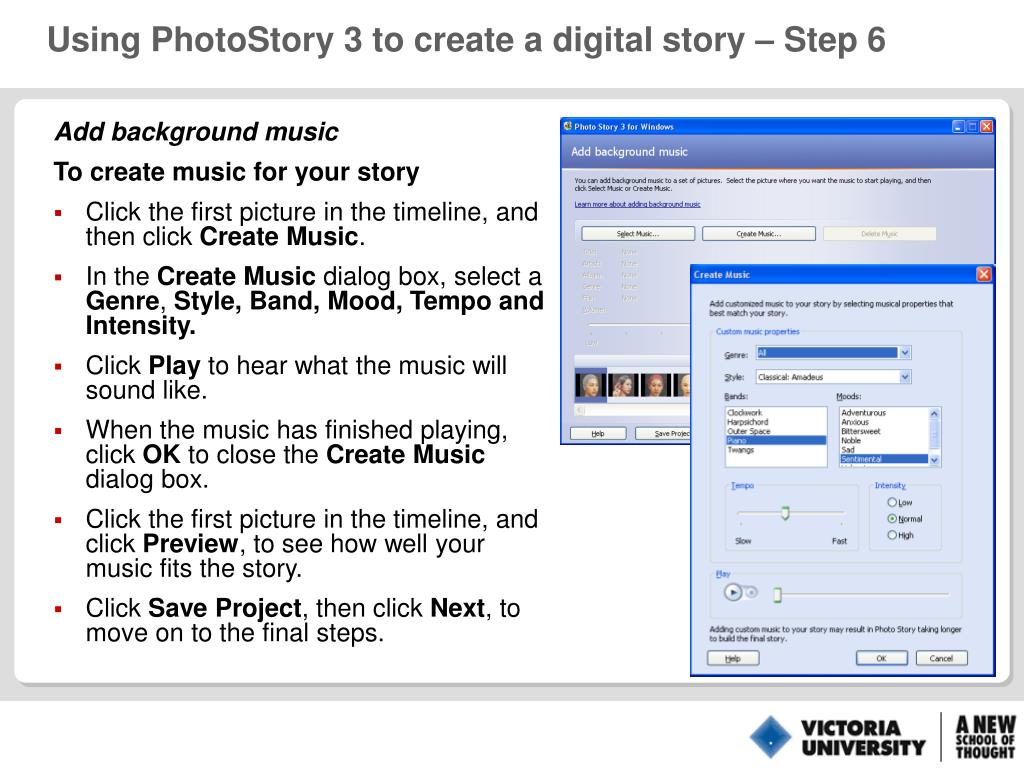Screen dimensions: 1024x768
Task: Select the third timeline picture thumbnail
Action: click(656, 385)
